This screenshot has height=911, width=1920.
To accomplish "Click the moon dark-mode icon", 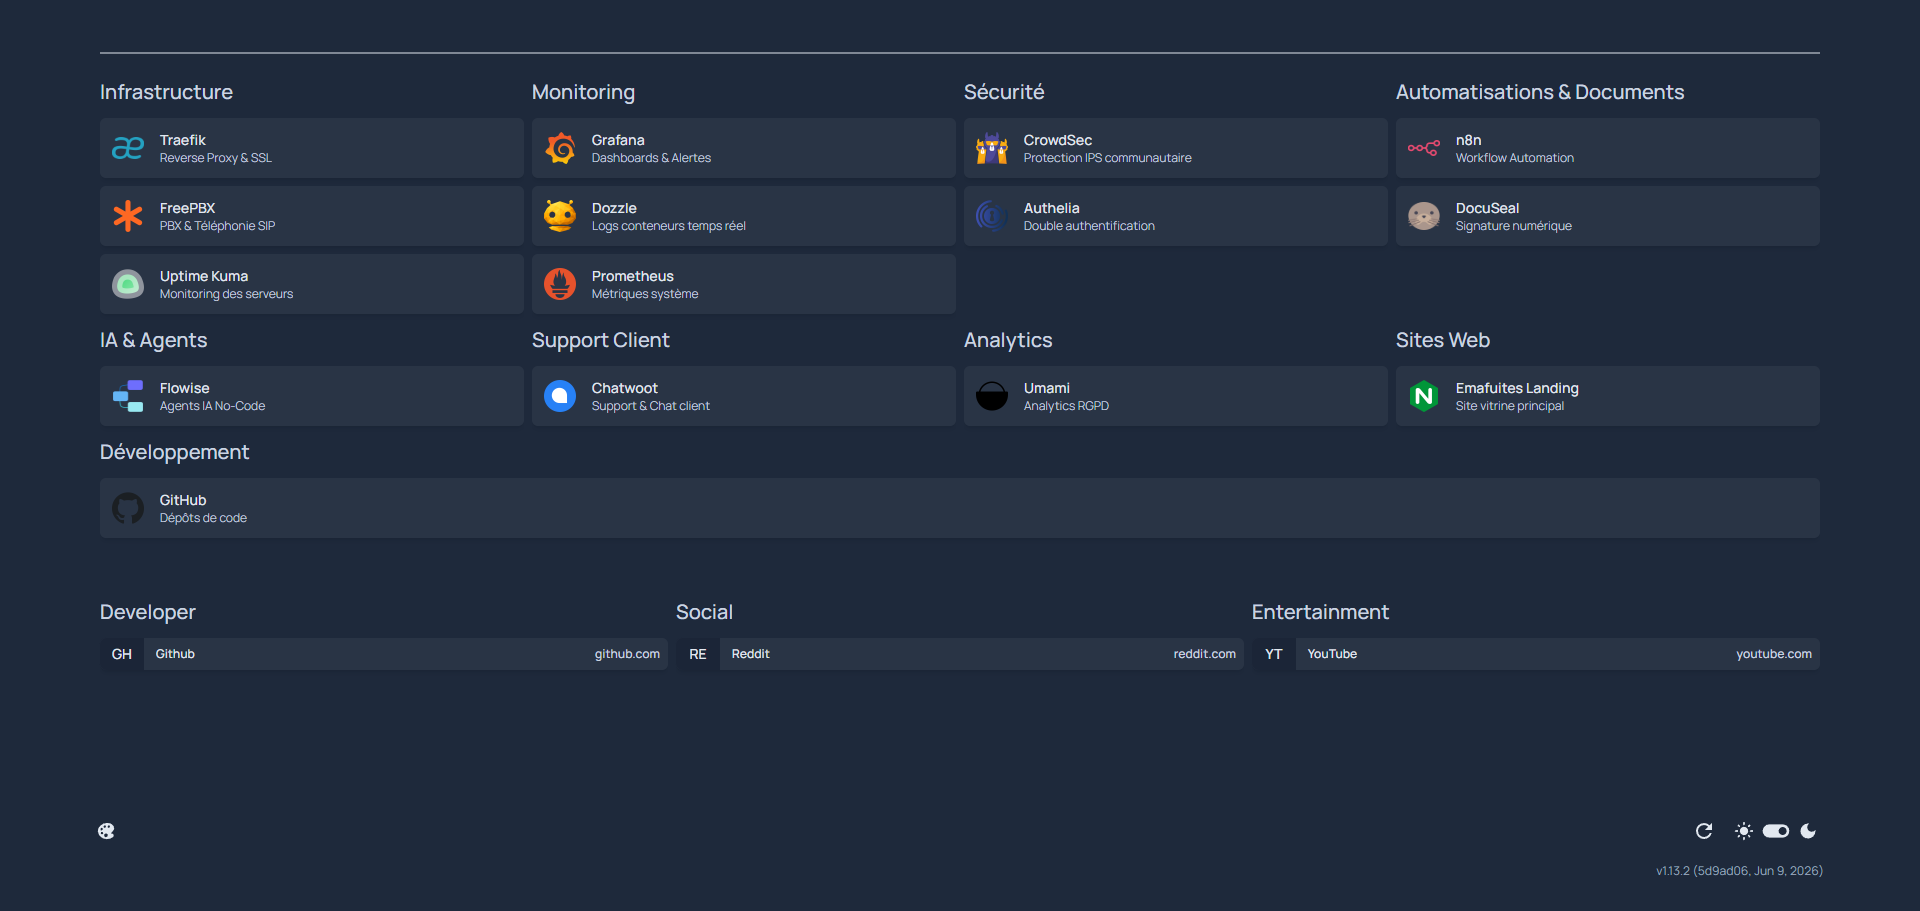I will tap(1808, 831).
